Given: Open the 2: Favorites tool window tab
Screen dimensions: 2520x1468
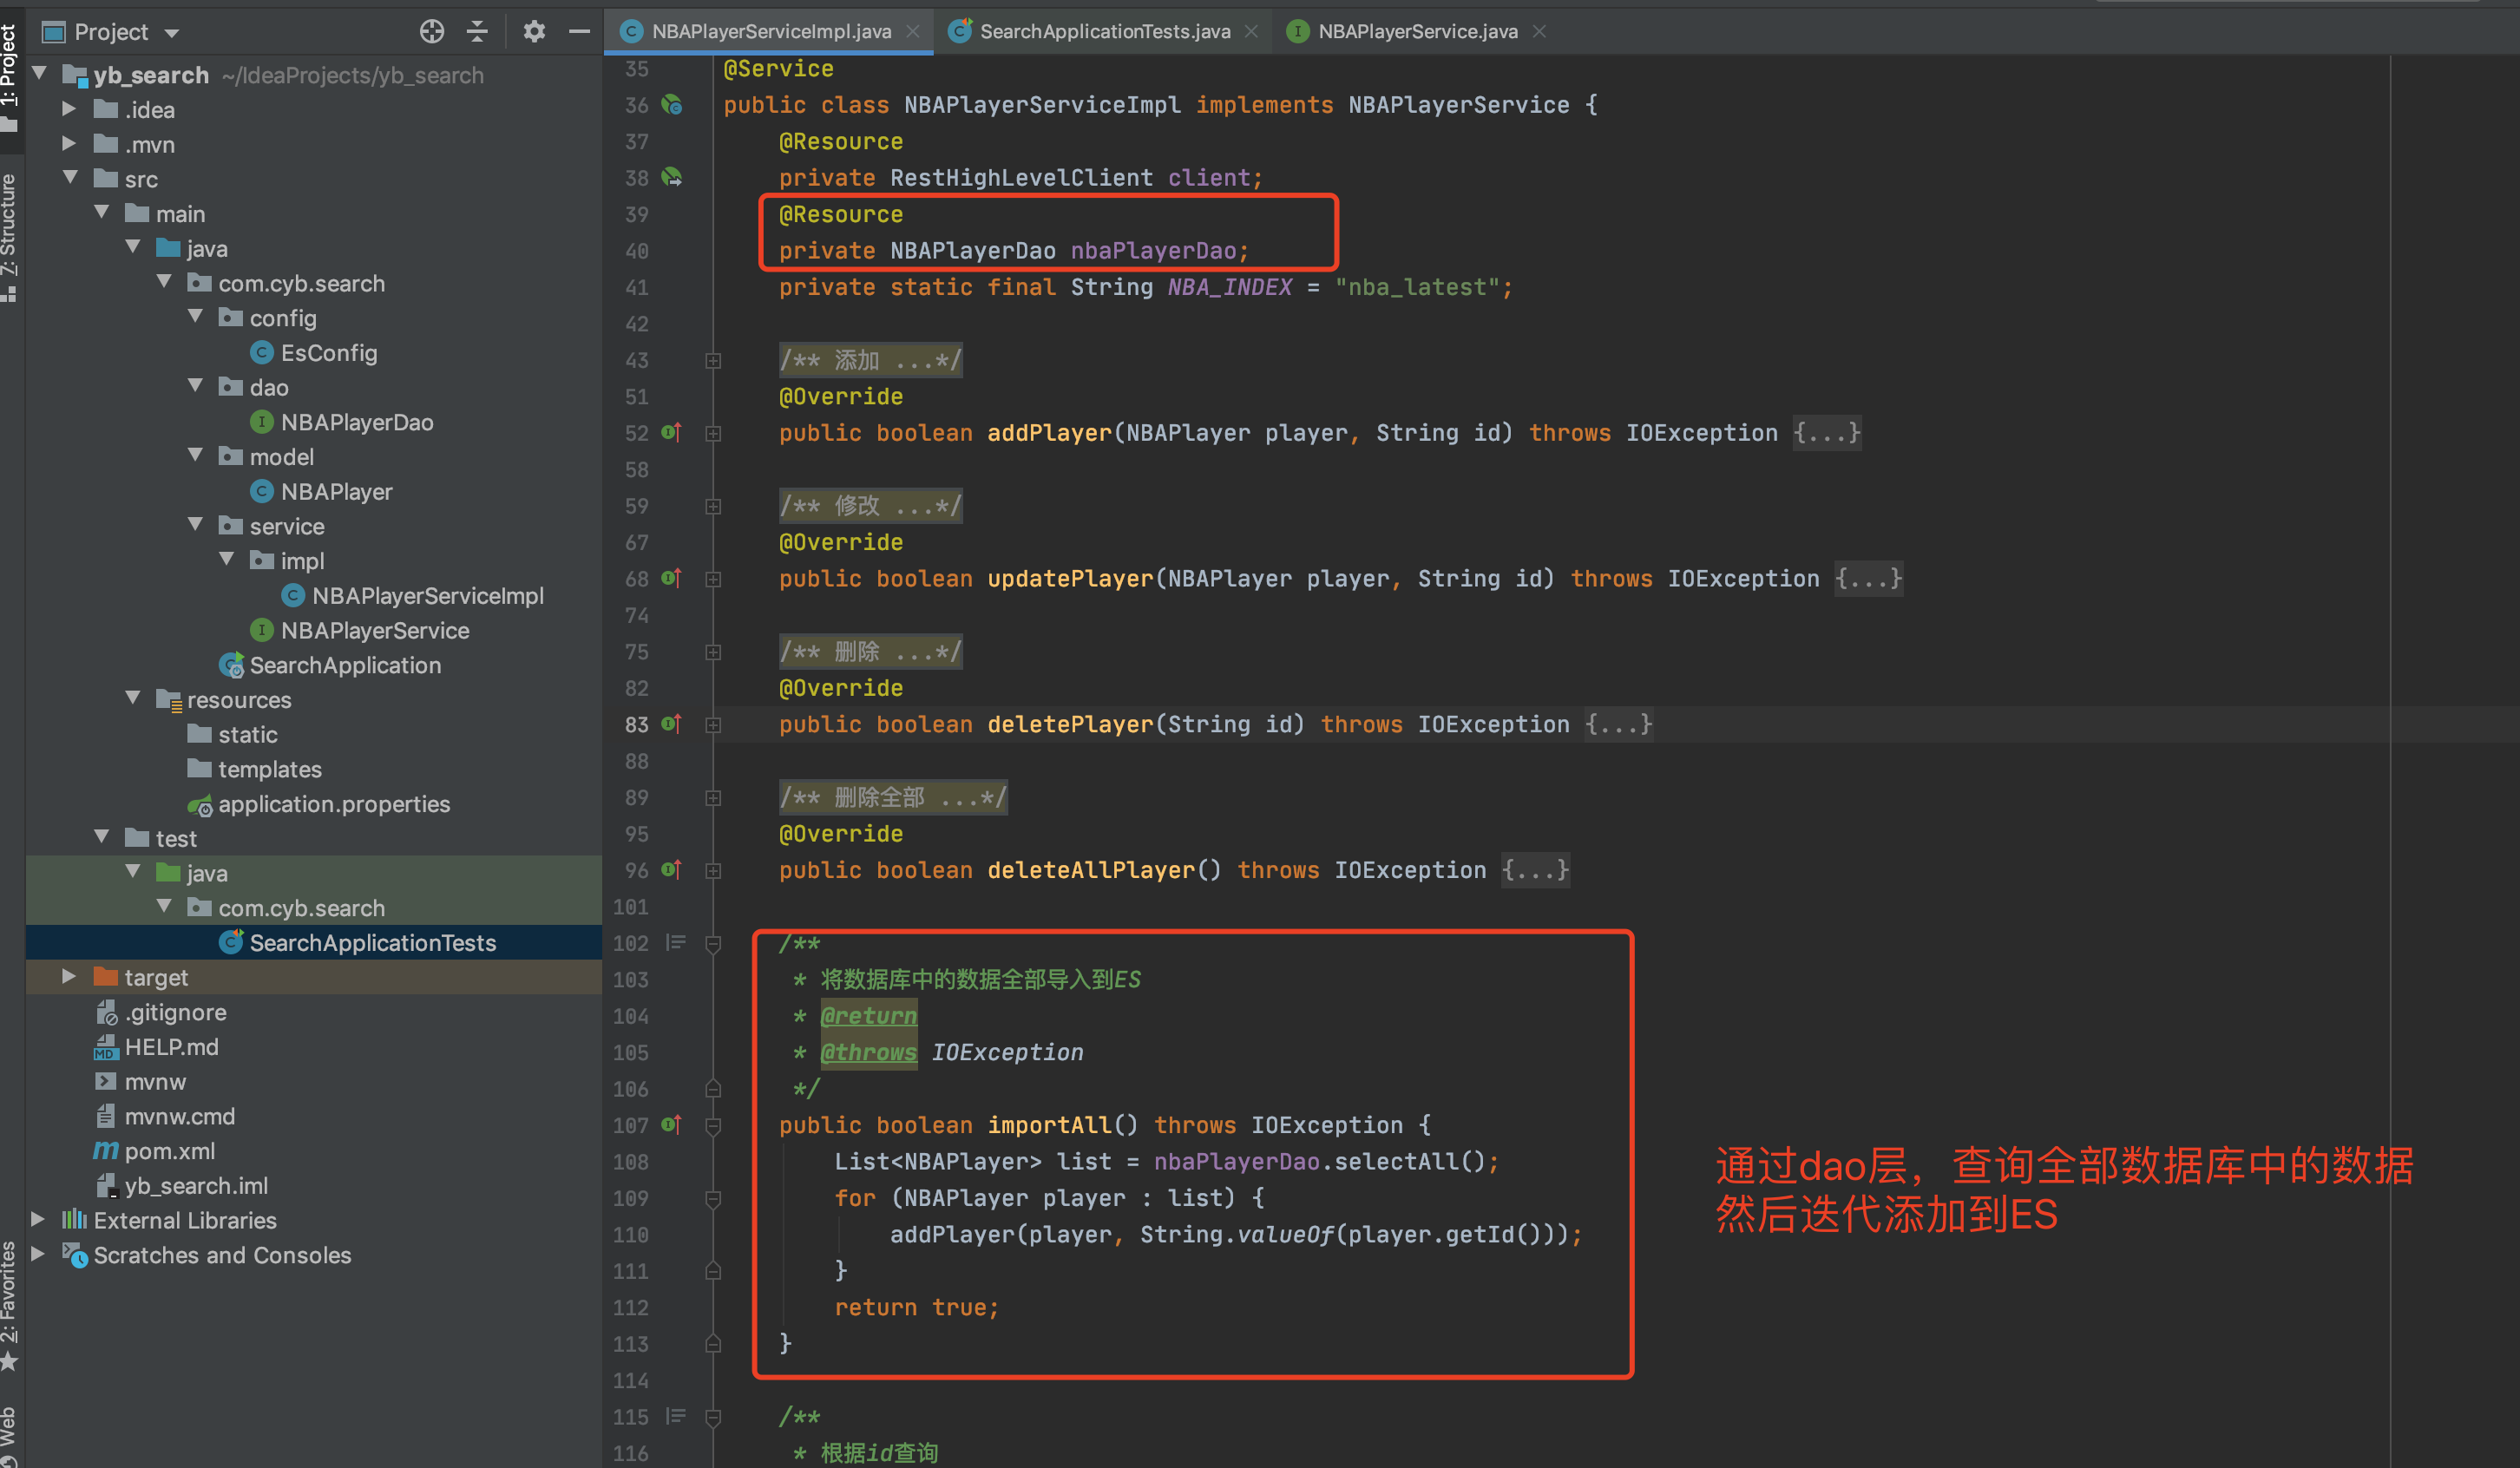Looking at the screenshot, I should pyautogui.click(x=10, y=1305).
